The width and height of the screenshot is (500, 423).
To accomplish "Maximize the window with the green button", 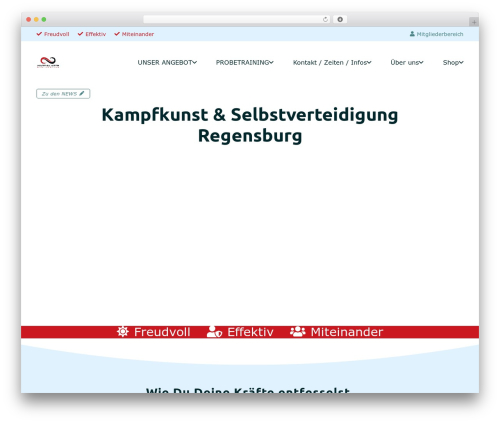I will pyautogui.click(x=44, y=19).
